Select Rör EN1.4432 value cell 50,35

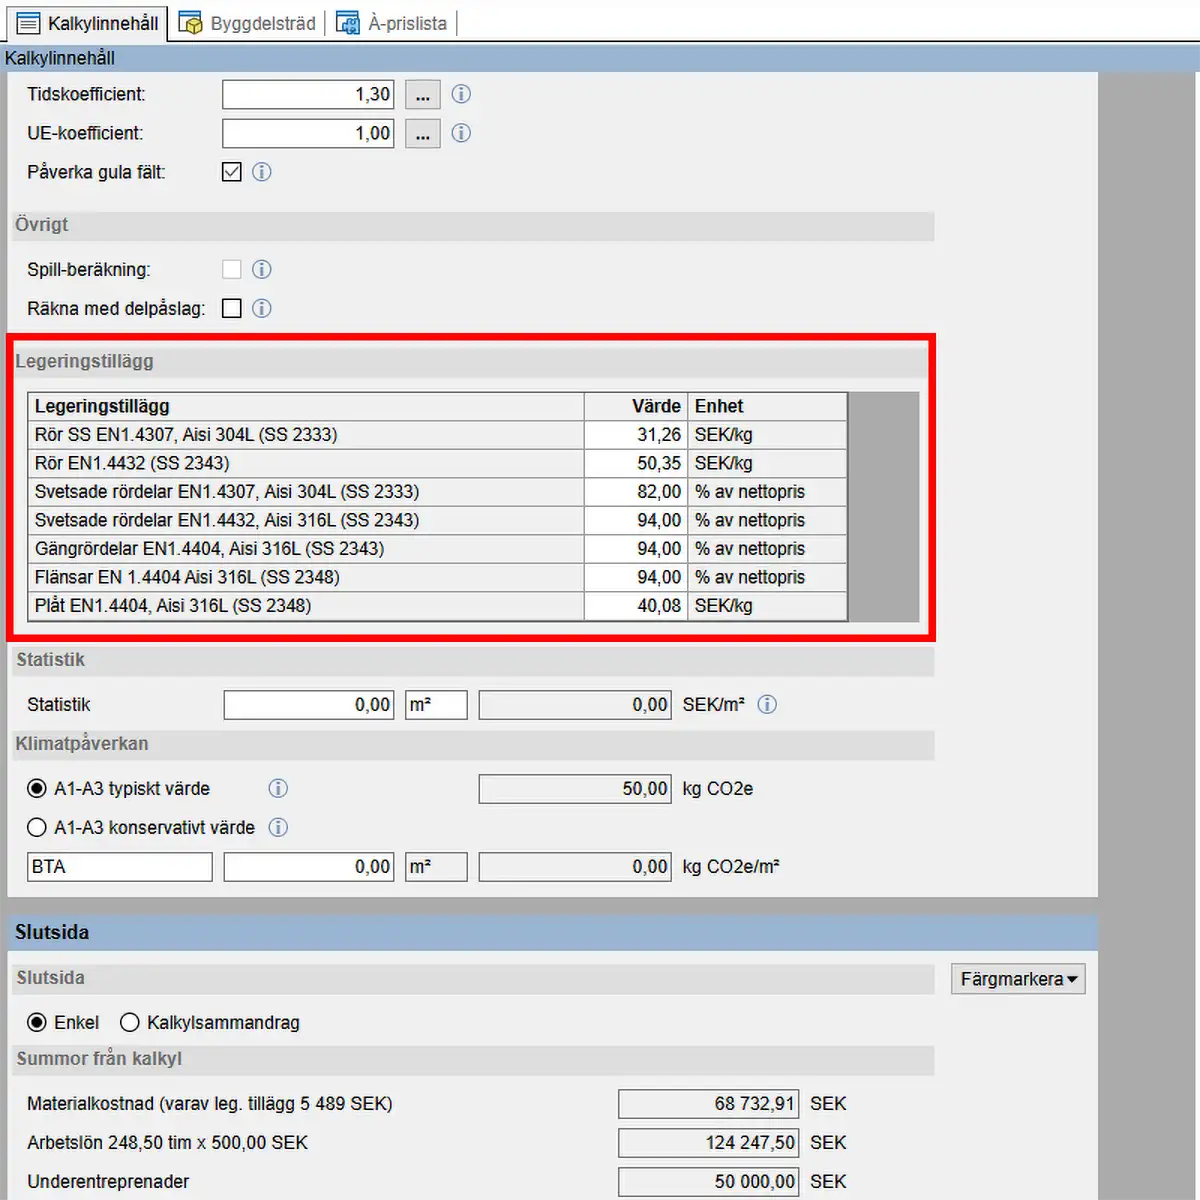636,463
